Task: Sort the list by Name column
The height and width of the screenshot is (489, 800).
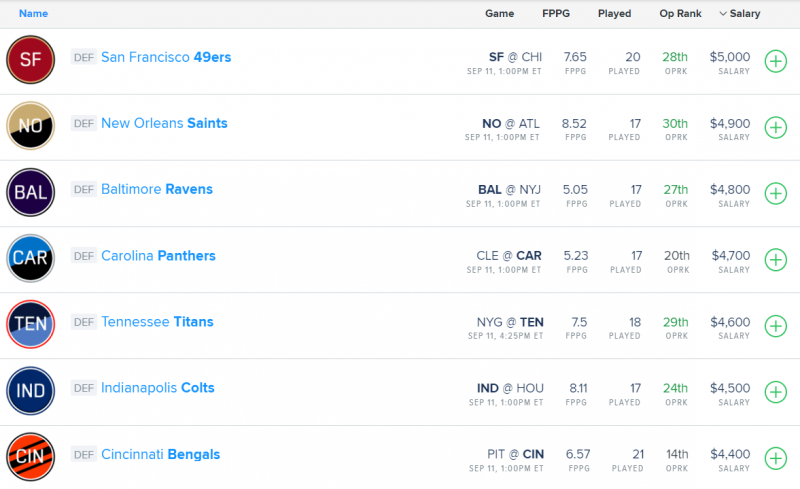Action: 33,14
